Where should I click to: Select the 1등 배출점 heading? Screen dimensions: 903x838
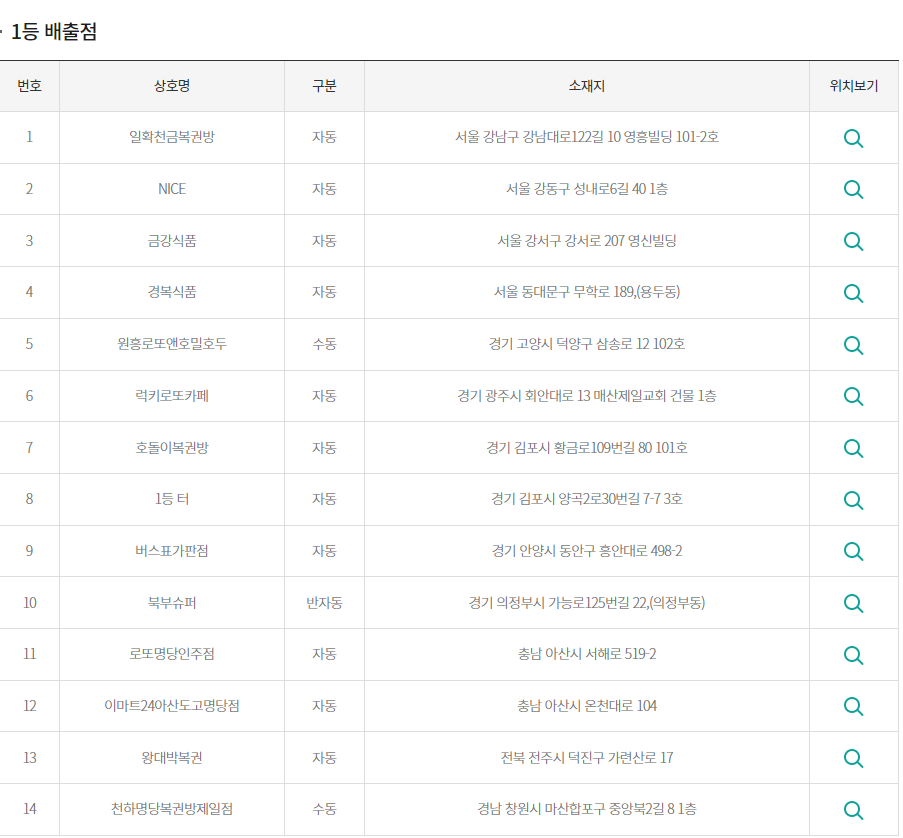54,31
